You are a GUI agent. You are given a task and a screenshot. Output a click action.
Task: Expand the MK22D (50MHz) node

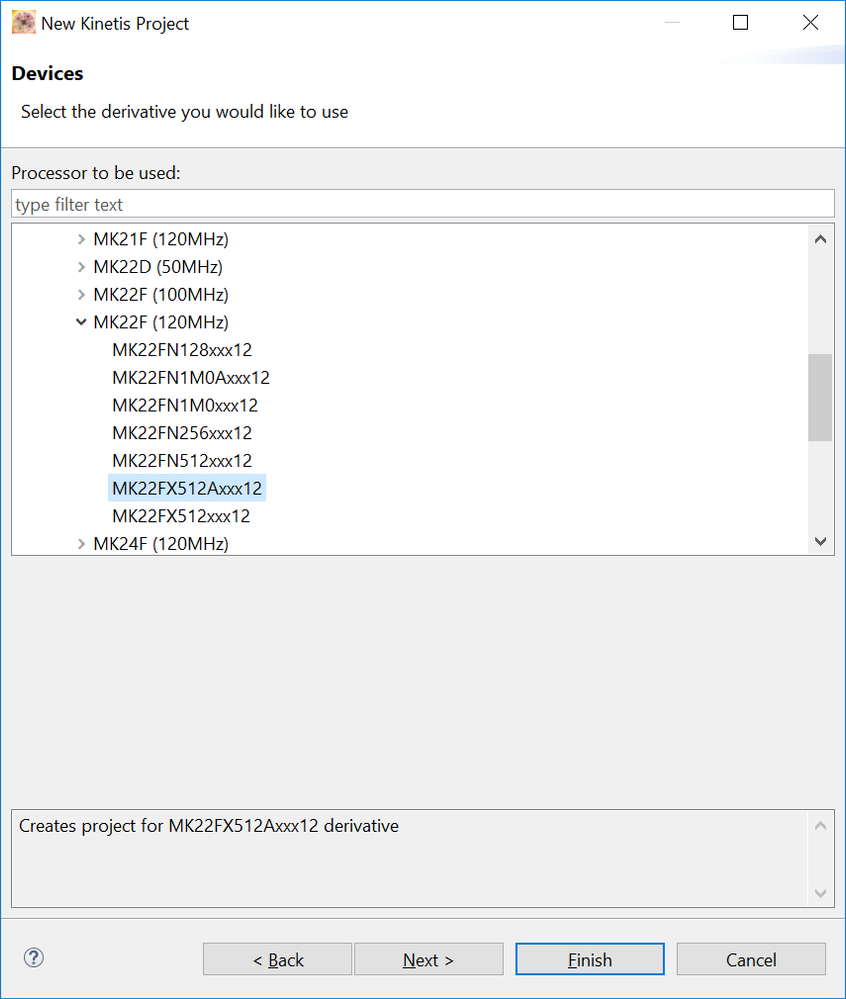[x=82, y=267]
